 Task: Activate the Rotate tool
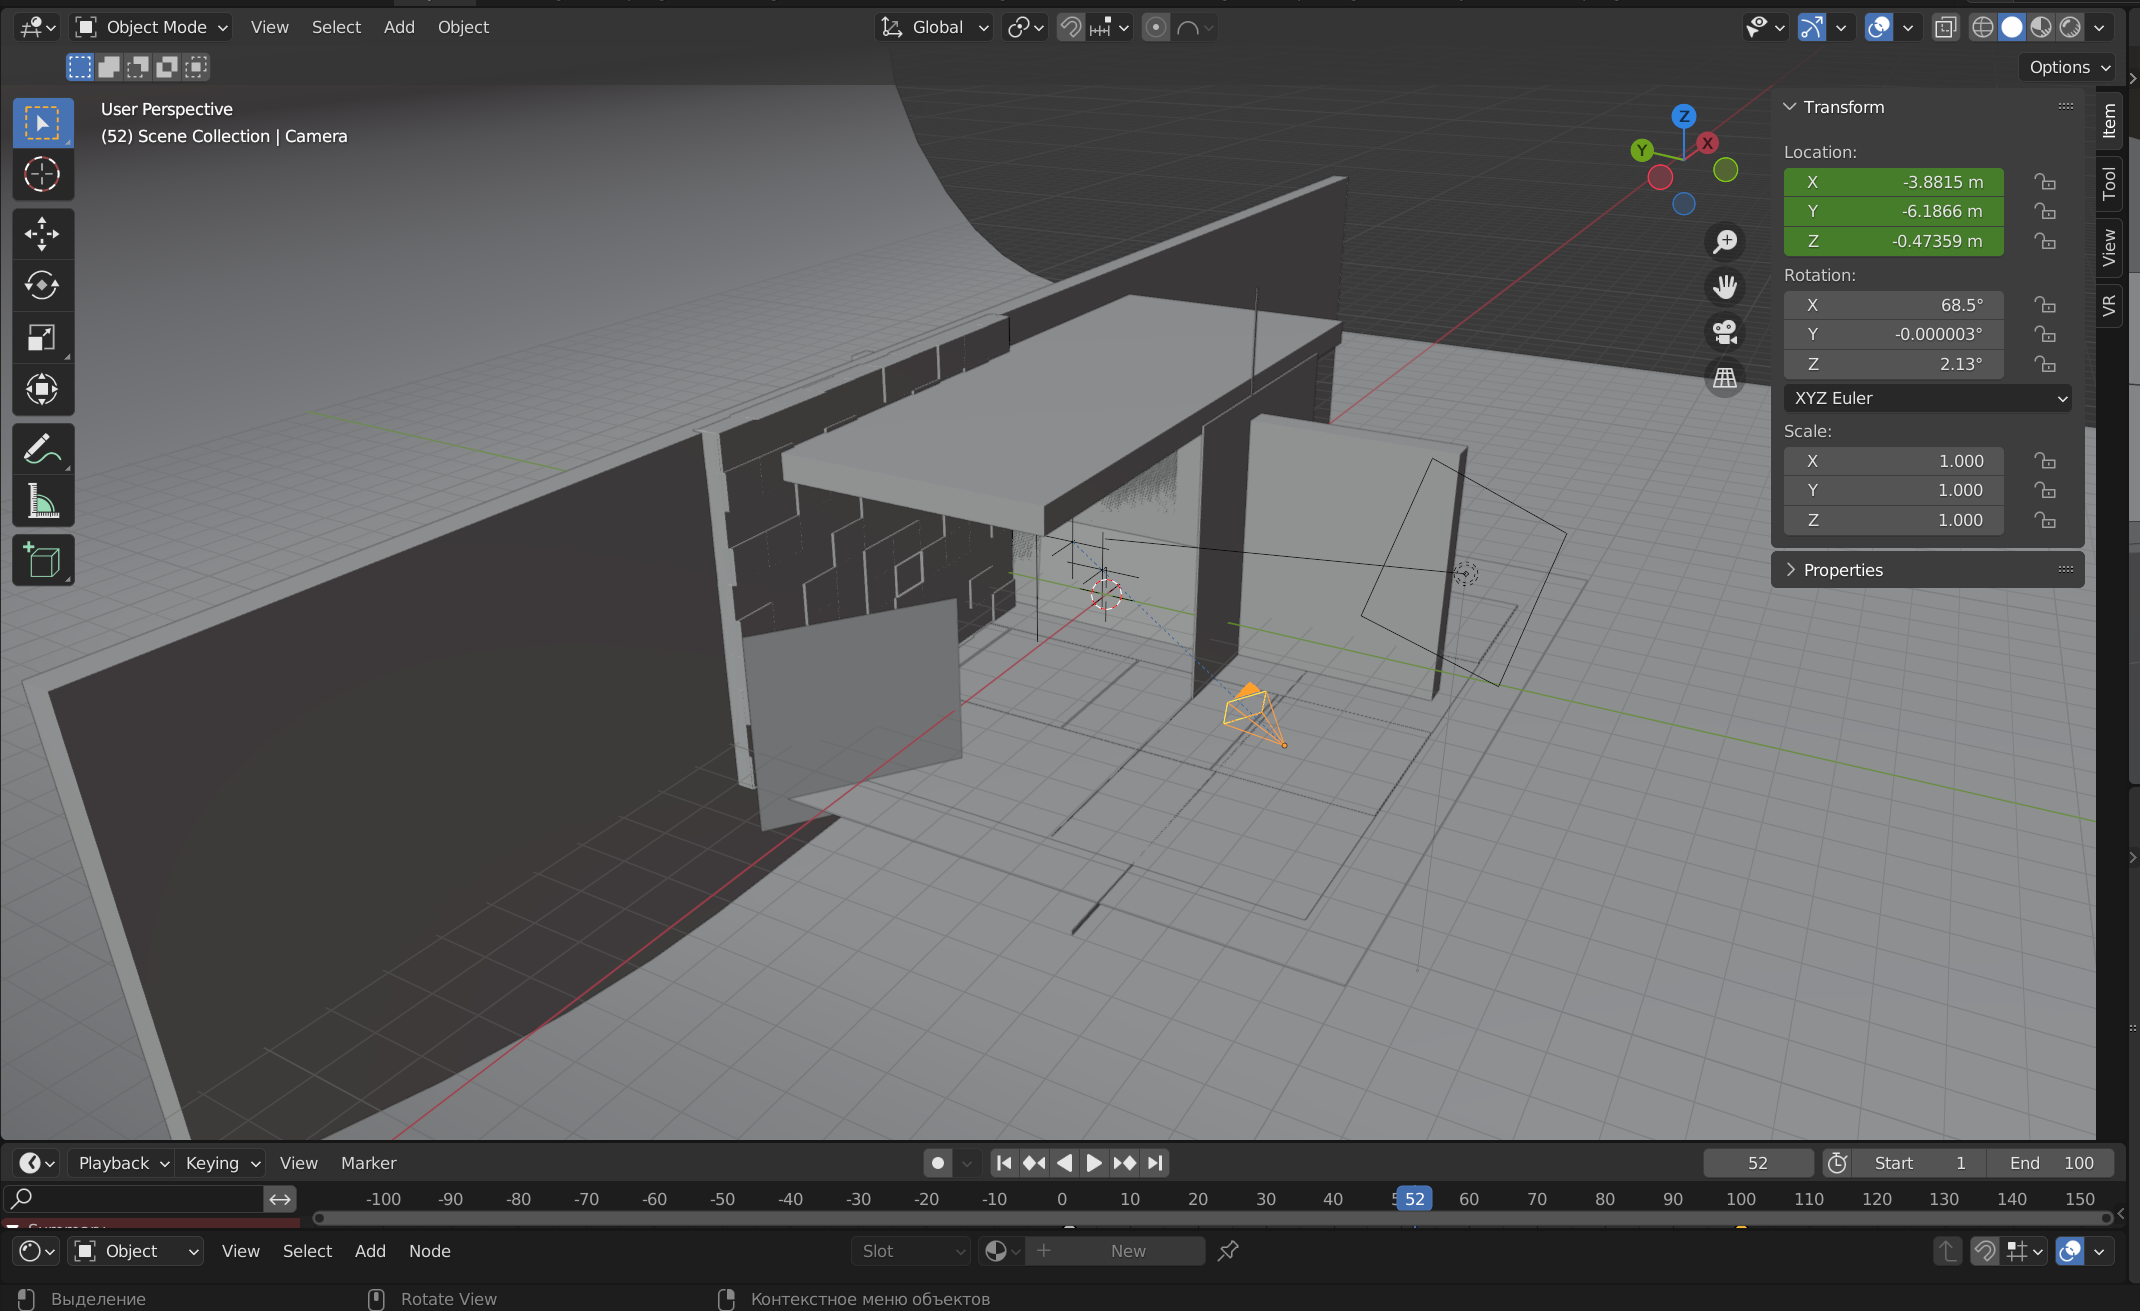click(x=42, y=286)
